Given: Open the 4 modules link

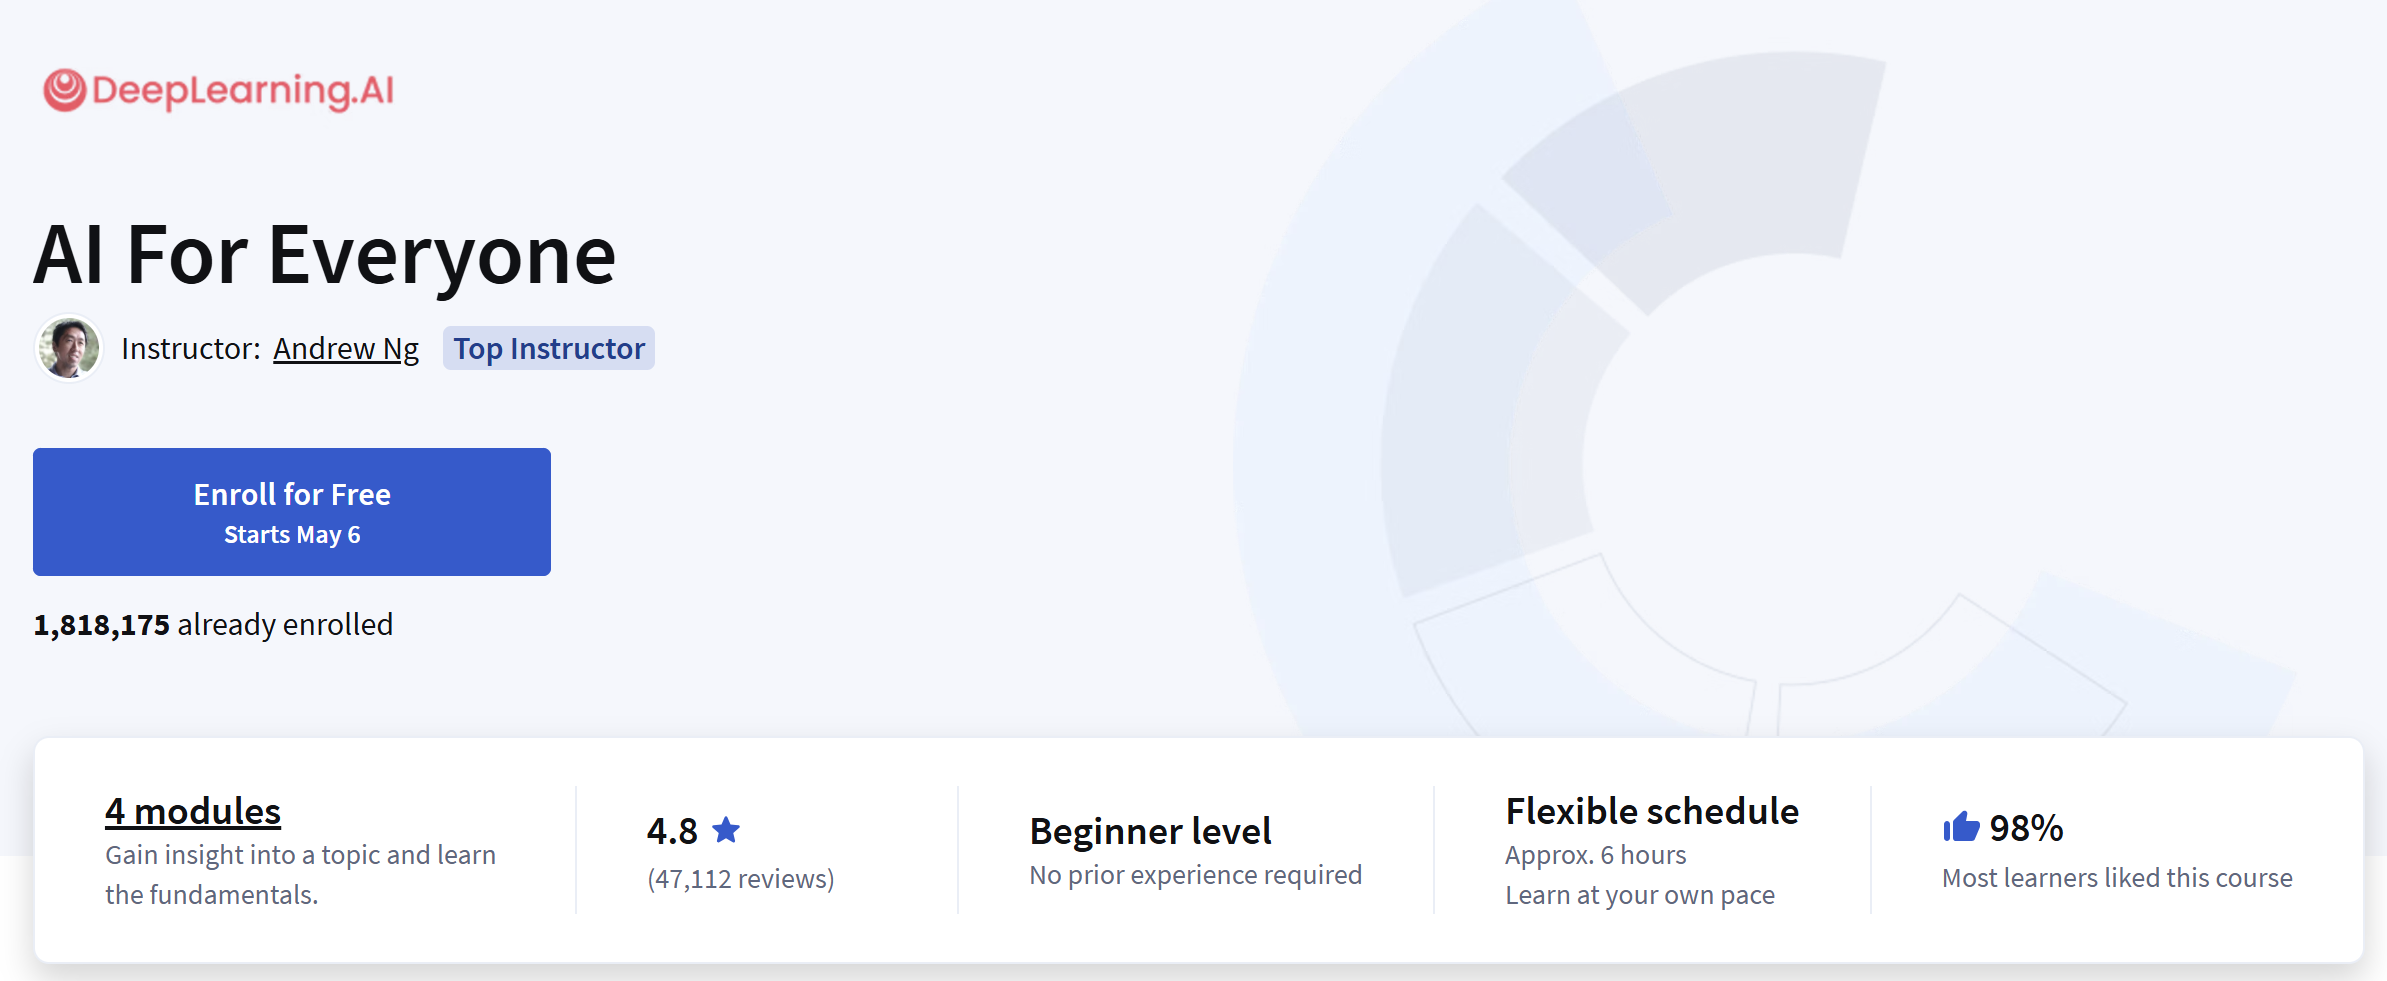Looking at the screenshot, I should [192, 811].
